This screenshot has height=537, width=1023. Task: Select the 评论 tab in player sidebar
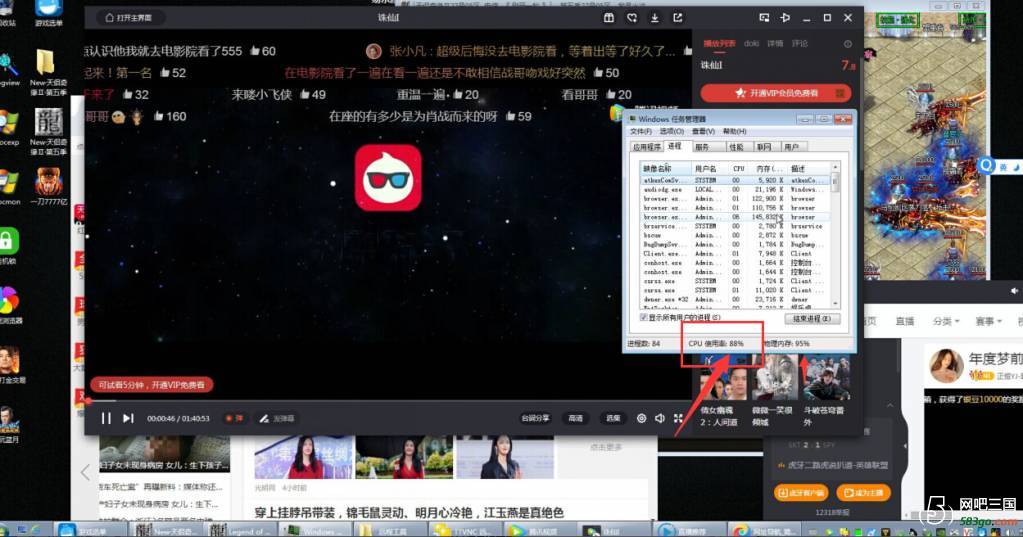point(799,44)
